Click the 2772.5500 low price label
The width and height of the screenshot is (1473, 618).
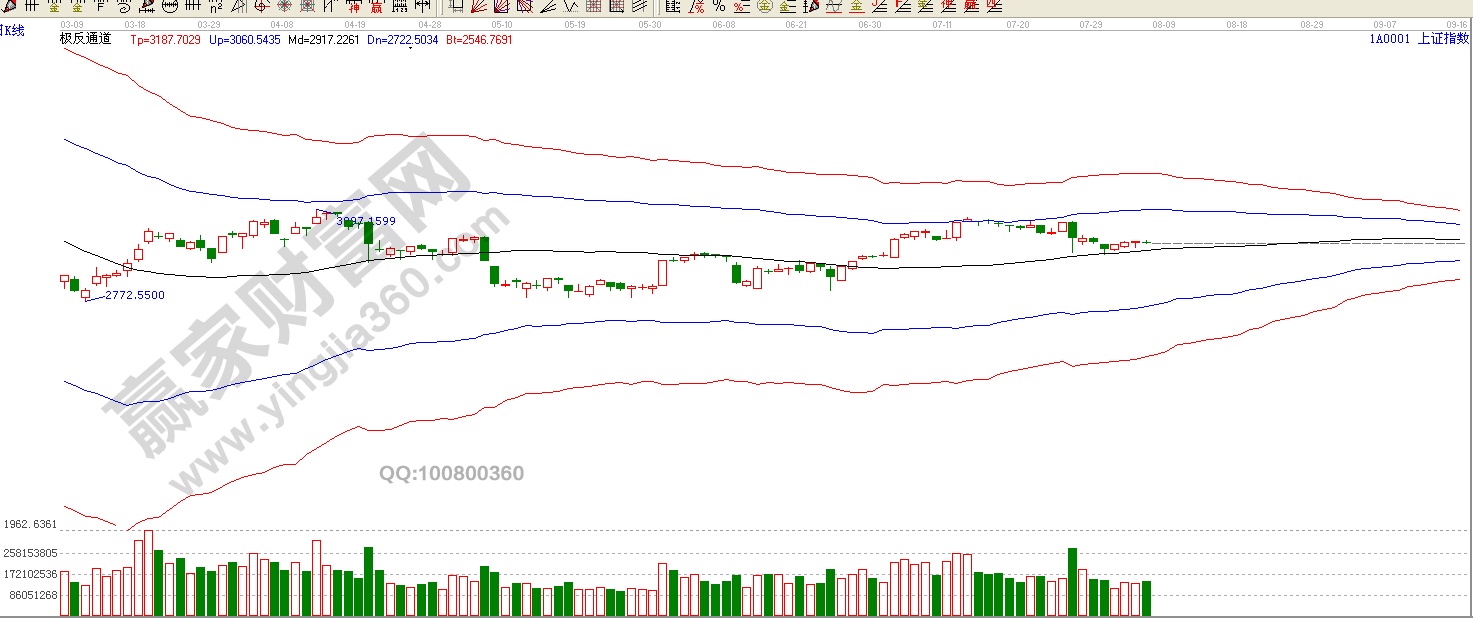[135, 295]
